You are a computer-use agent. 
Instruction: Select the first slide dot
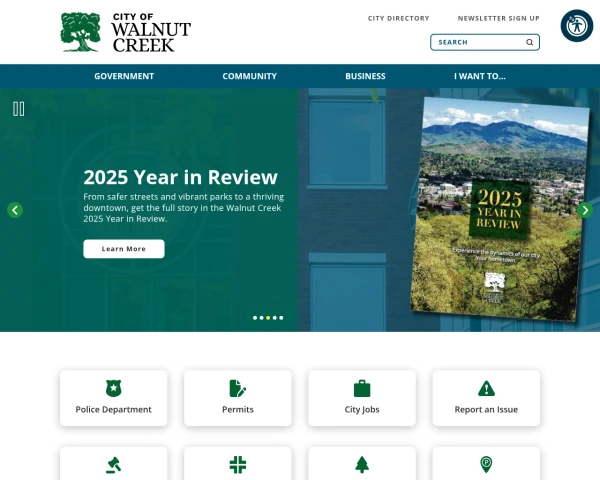[255, 318]
